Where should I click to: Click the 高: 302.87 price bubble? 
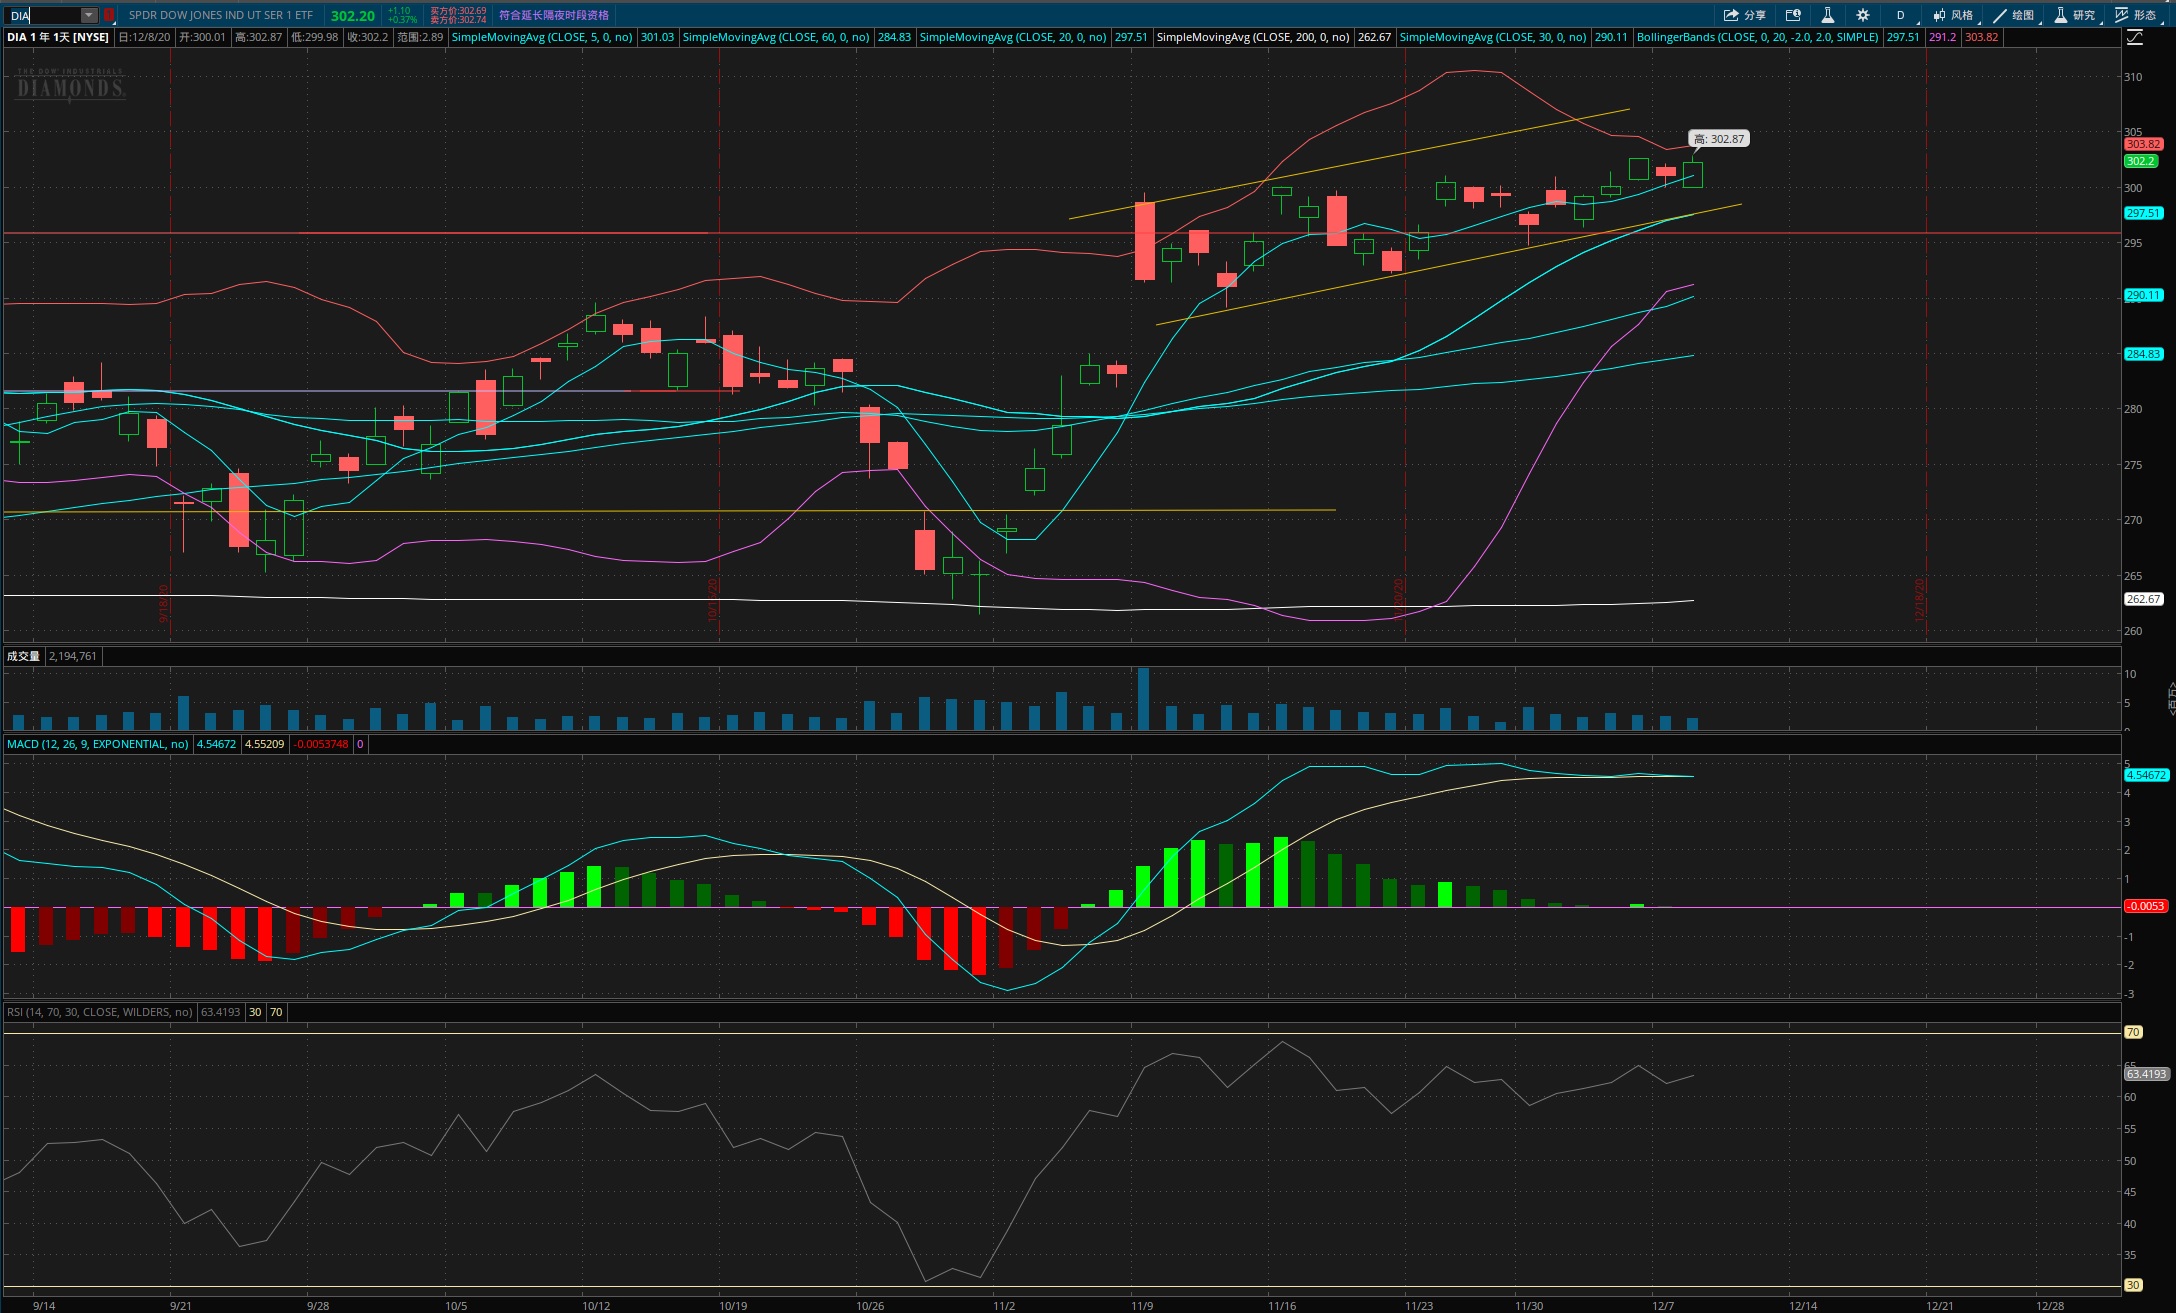[1718, 139]
